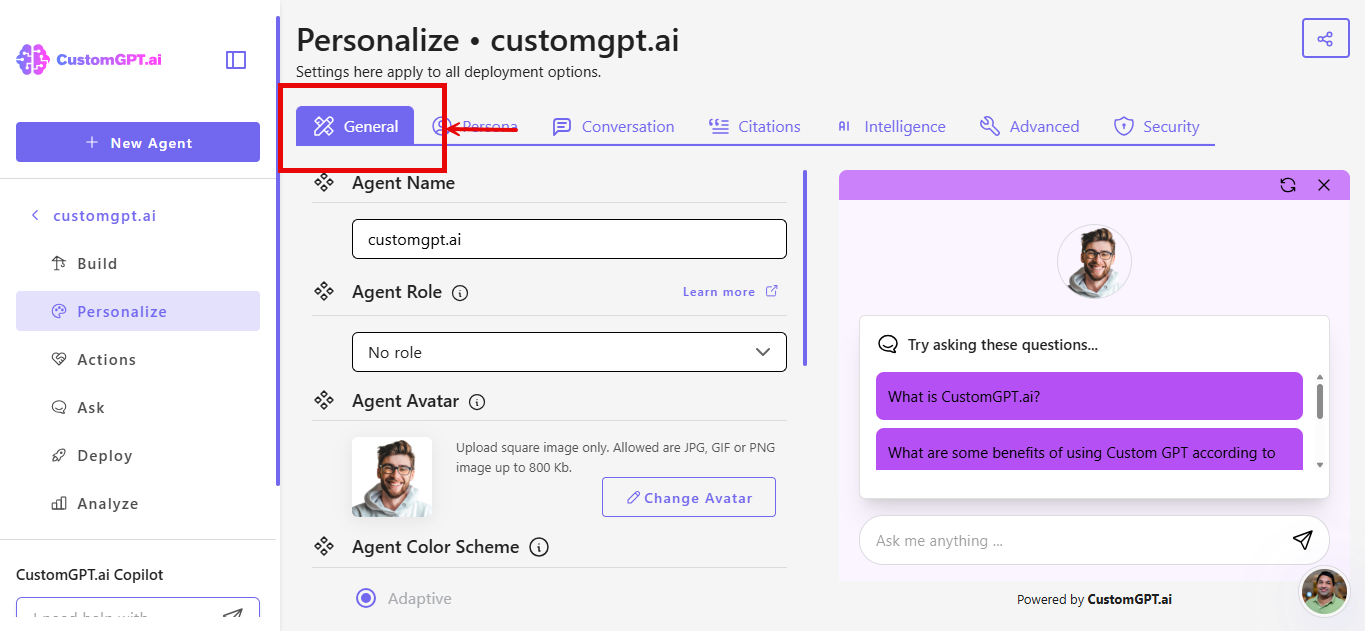Close the chat preview with the X icon
This screenshot has width=1365, height=631.
point(1324,185)
